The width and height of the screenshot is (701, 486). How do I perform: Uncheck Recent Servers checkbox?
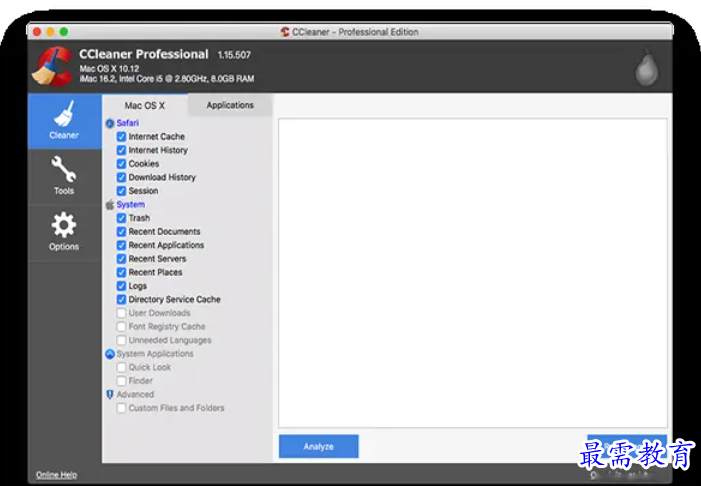point(121,259)
